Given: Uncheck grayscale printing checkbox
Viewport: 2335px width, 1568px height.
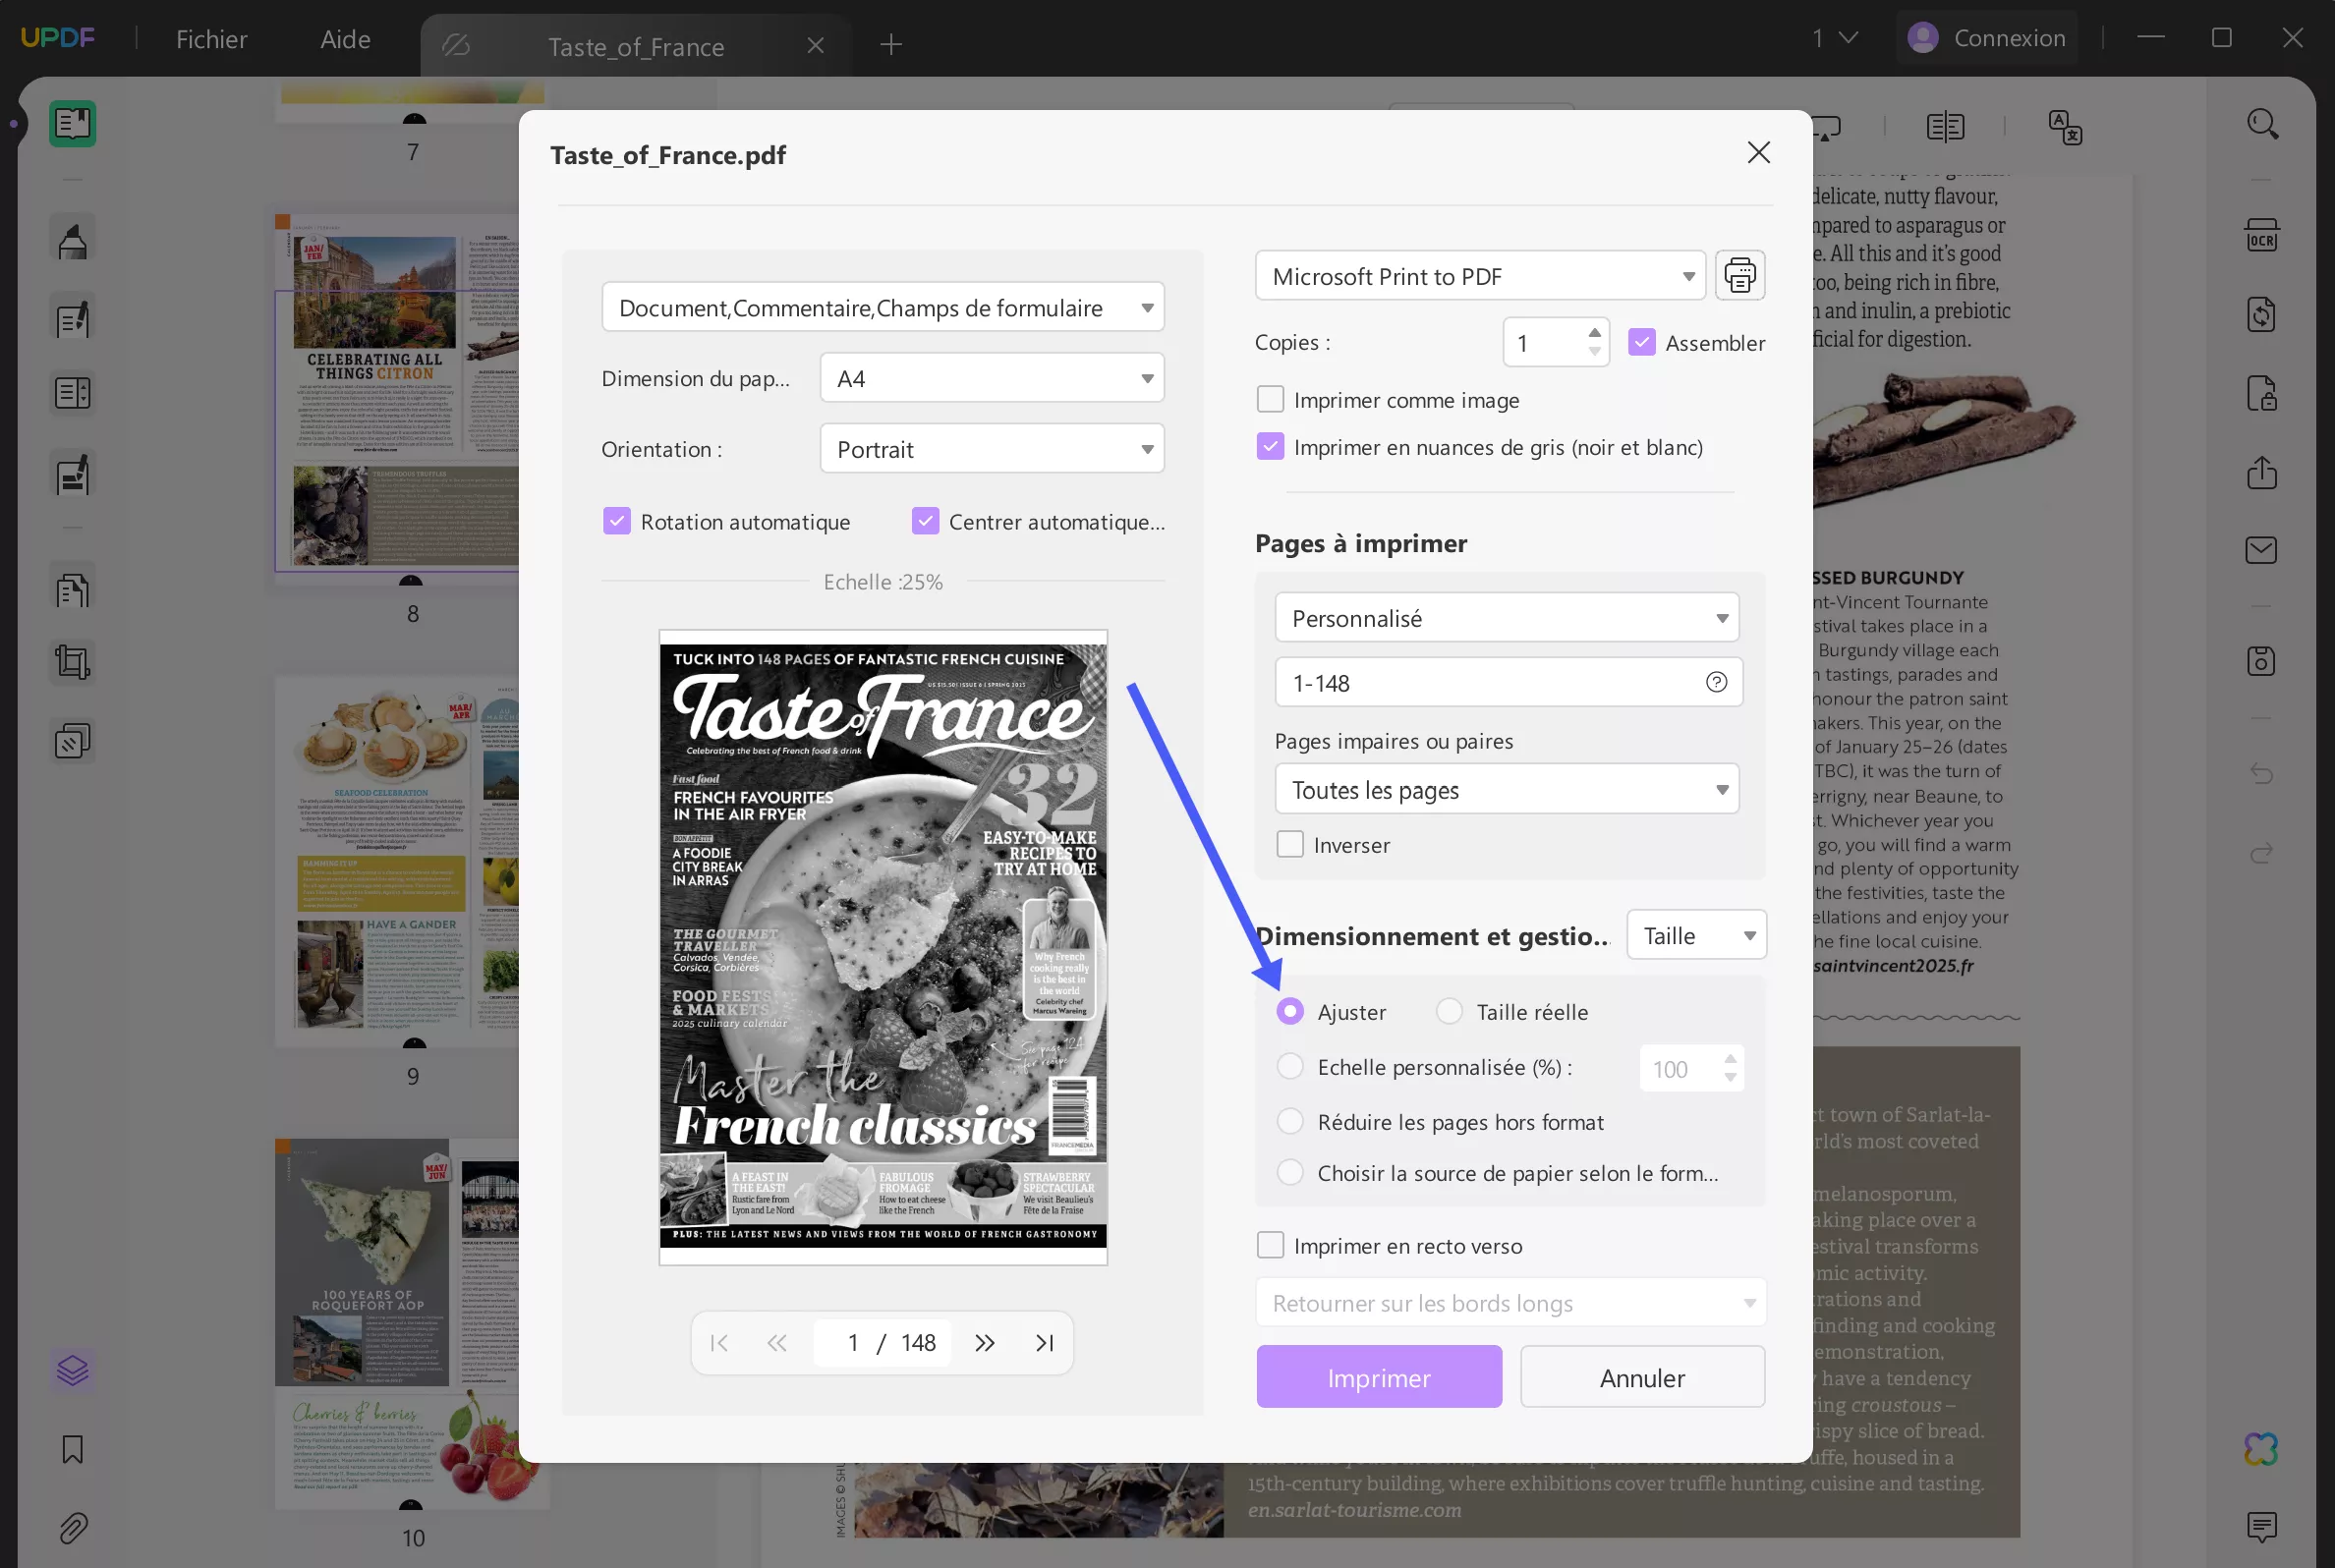Looking at the screenshot, I should coord(1270,447).
